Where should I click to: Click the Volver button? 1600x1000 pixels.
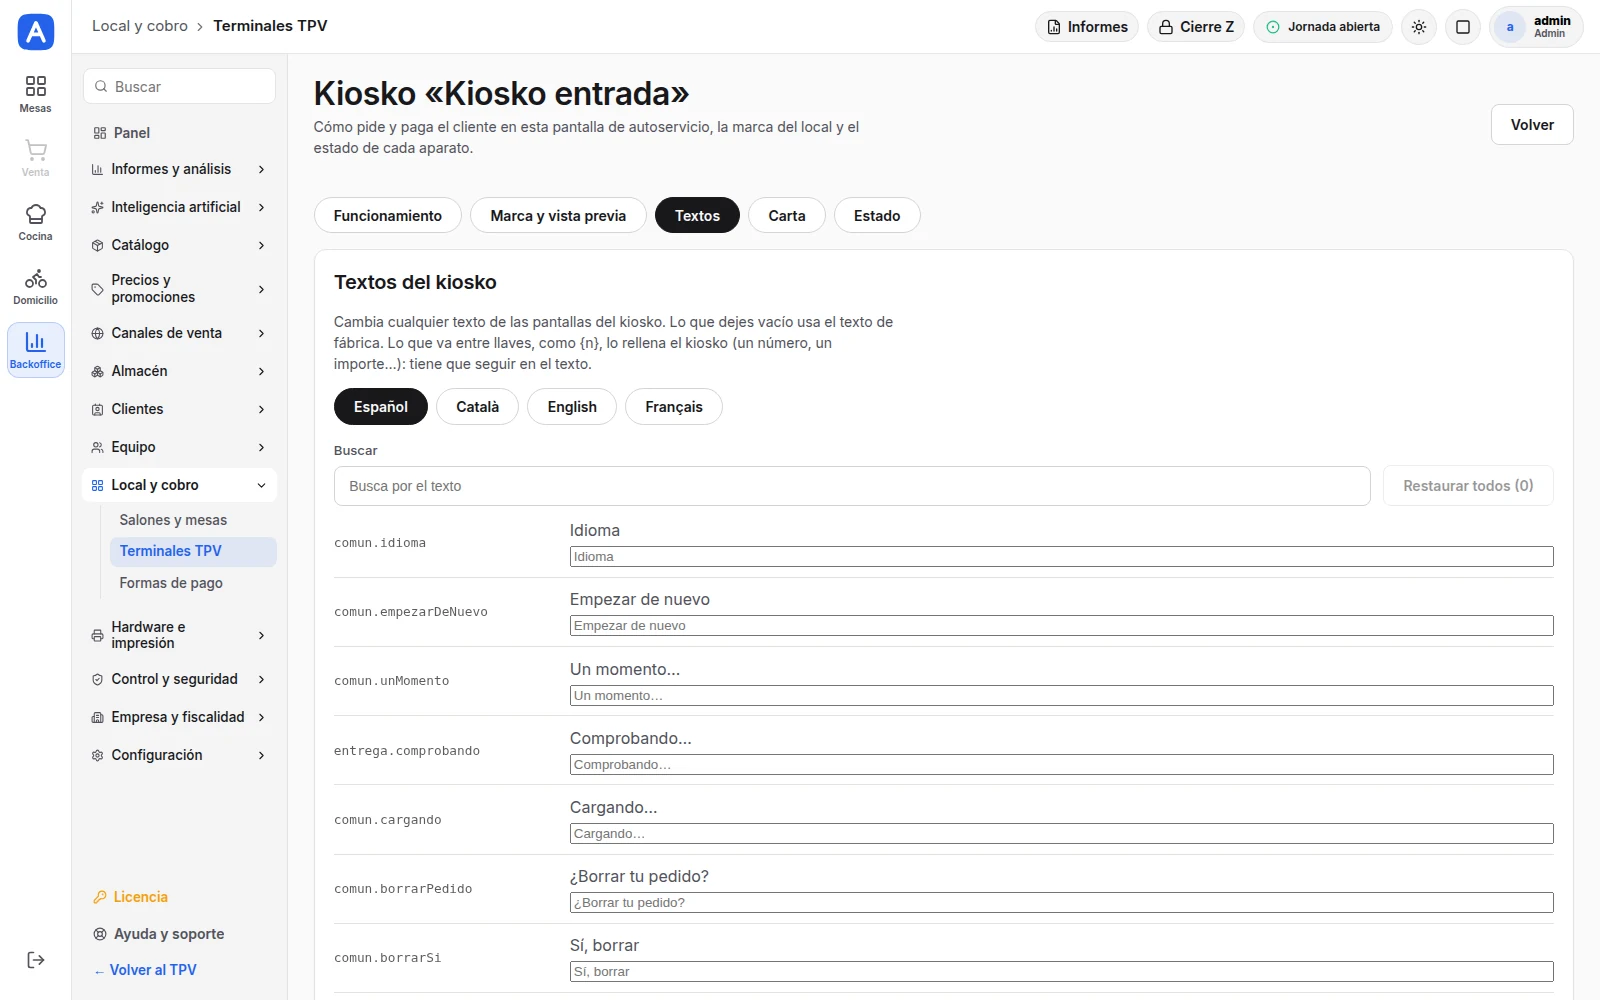pyautogui.click(x=1532, y=125)
